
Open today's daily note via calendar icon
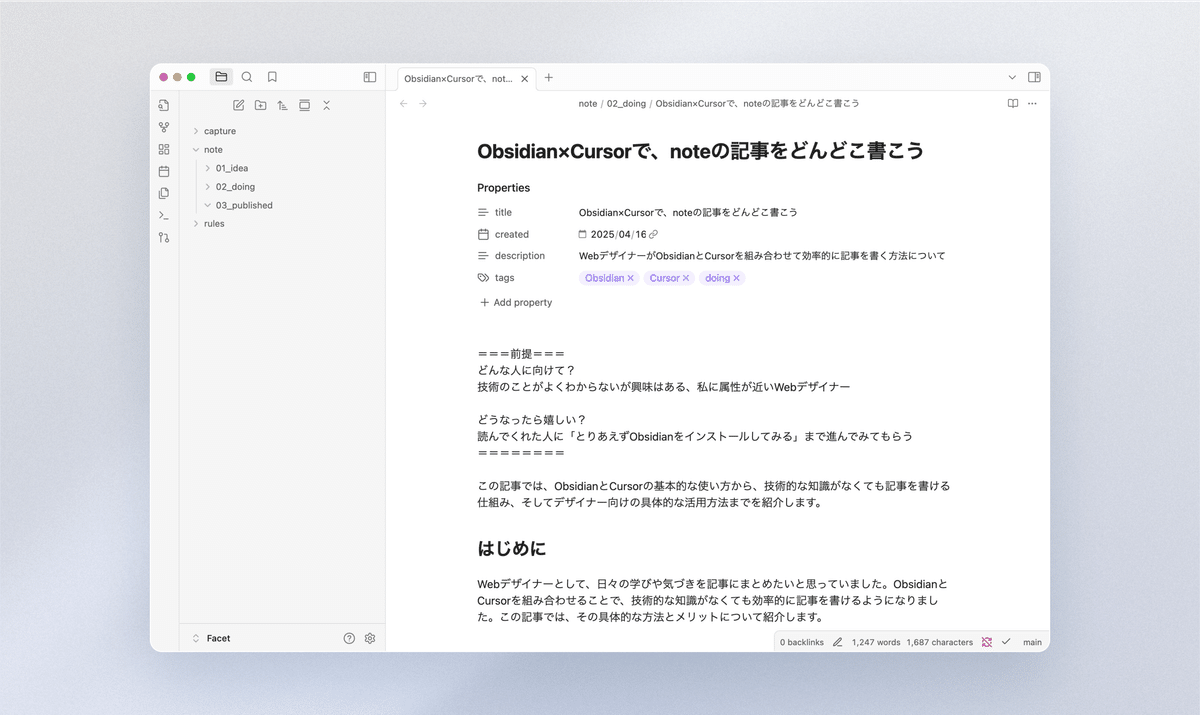click(x=163, y=171)
